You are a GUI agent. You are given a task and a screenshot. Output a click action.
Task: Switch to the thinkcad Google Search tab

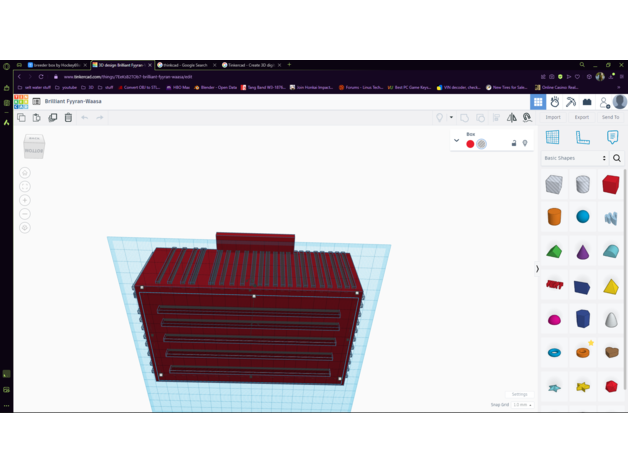(186, 65)
